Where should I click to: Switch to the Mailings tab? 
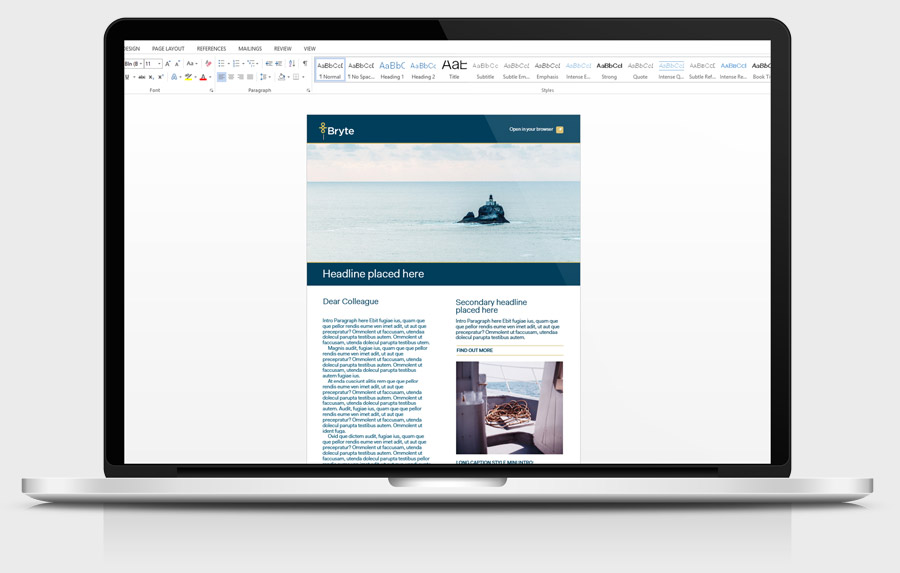click(x=250, y=49)
